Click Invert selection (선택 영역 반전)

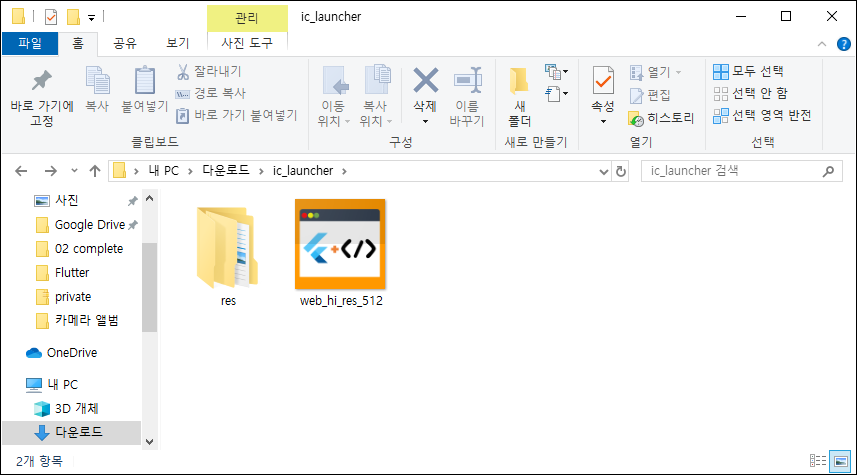762,115
